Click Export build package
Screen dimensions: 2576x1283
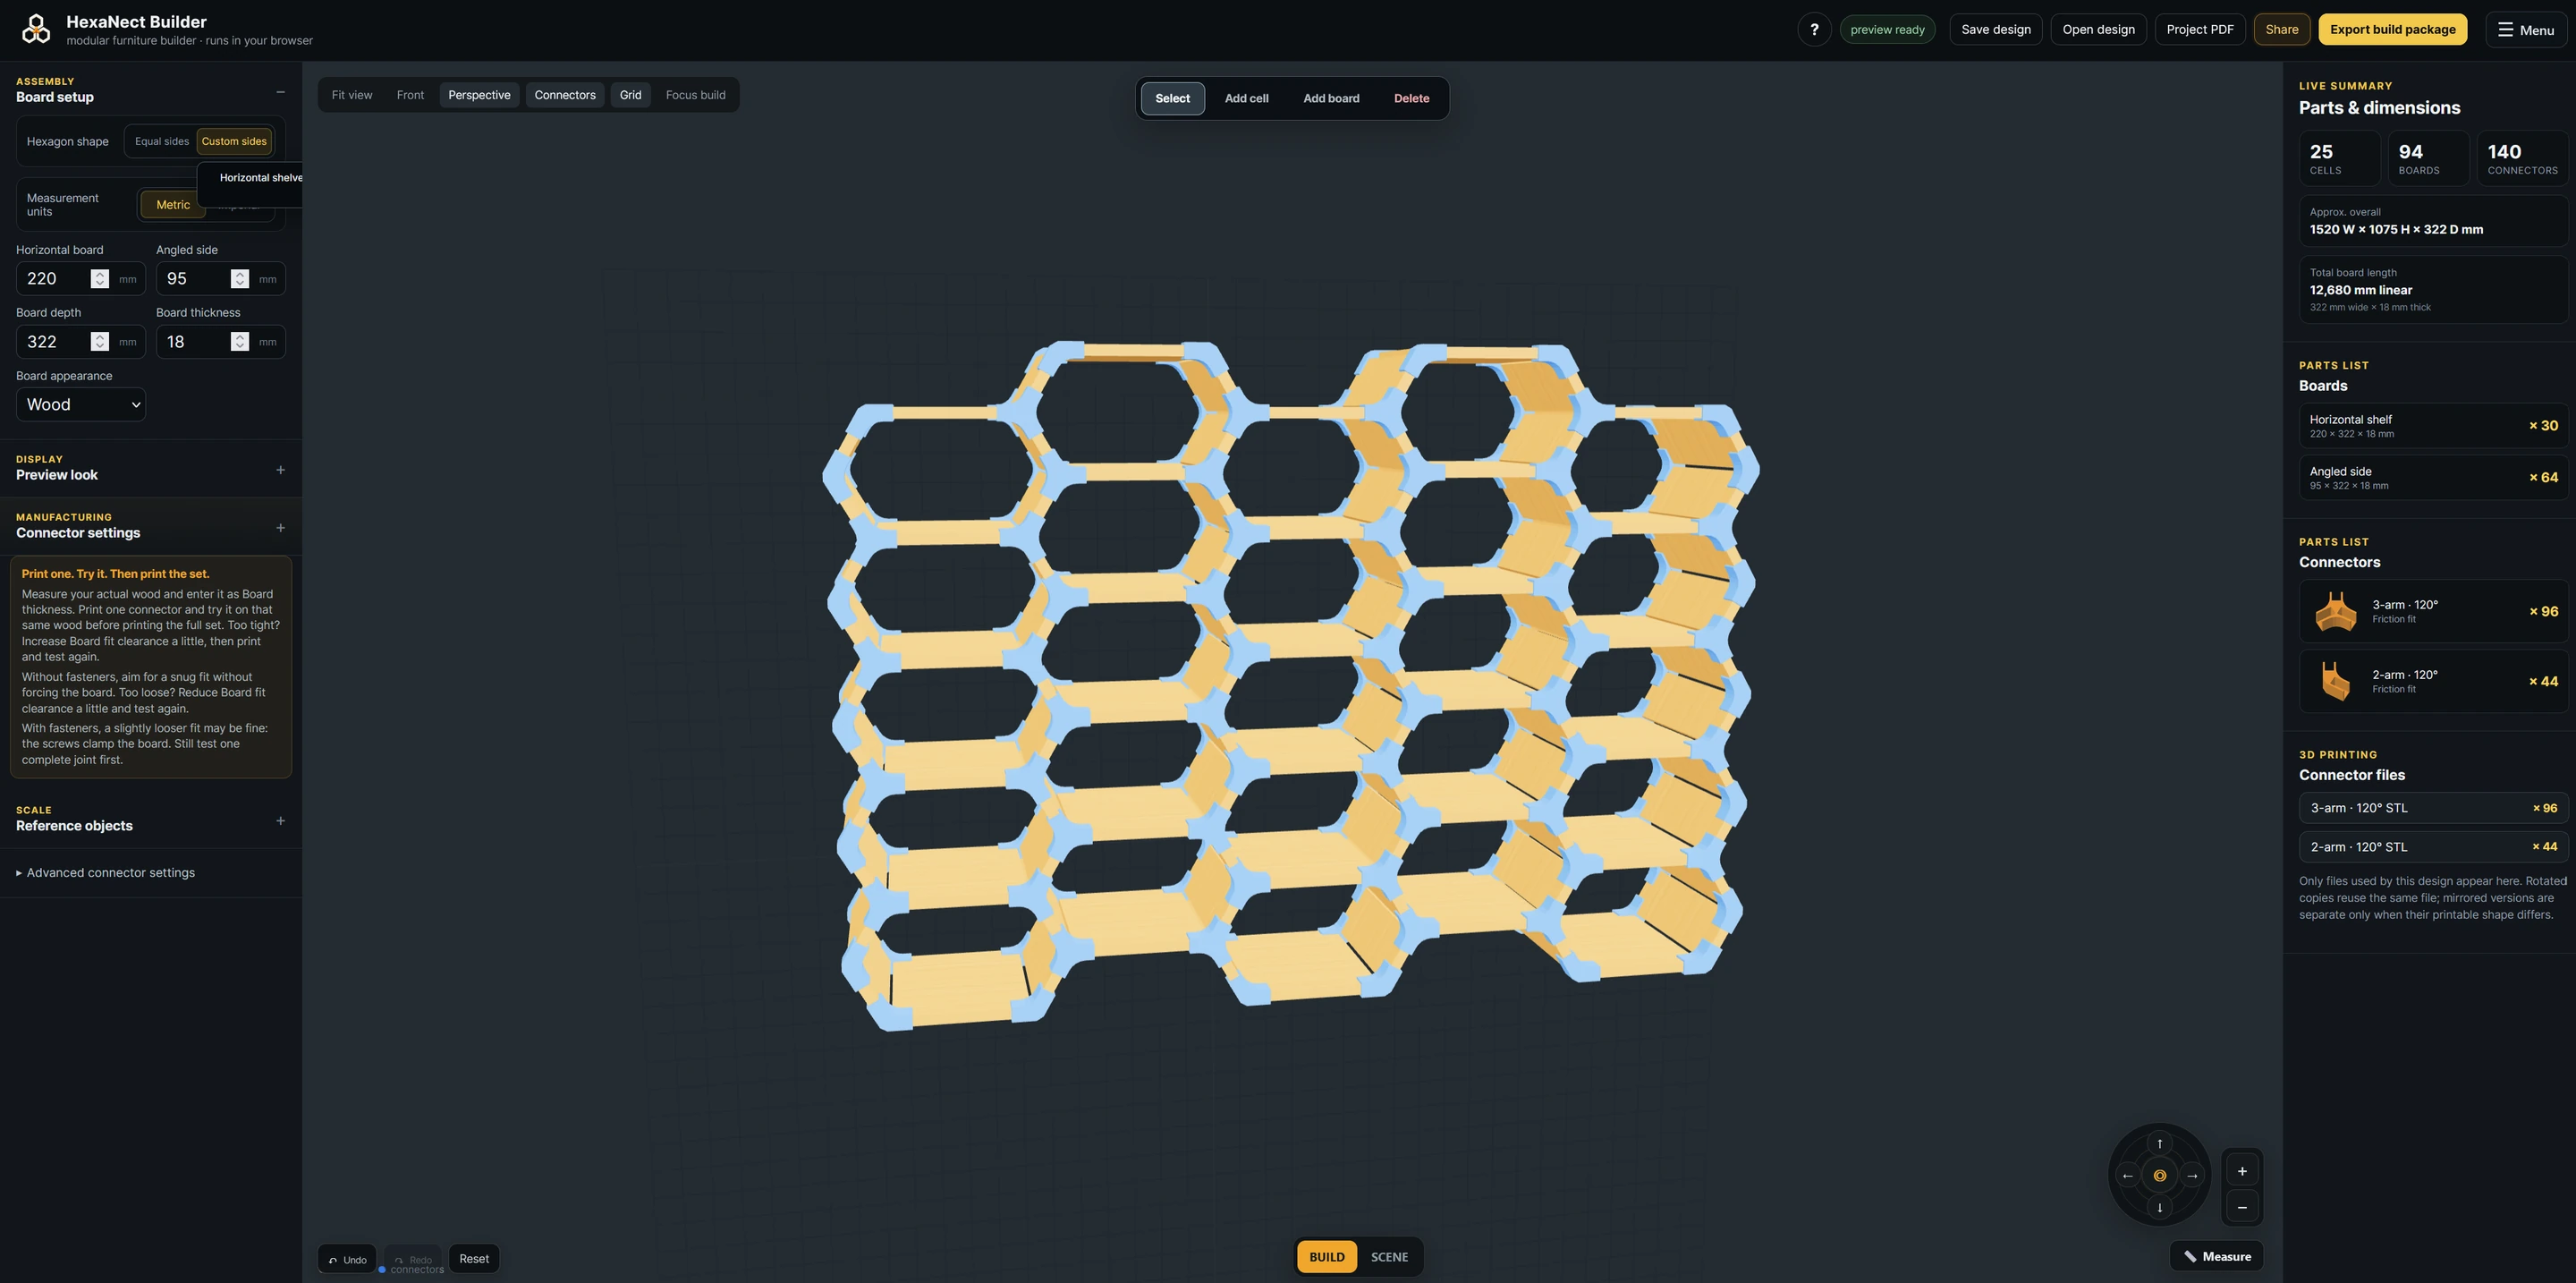pyautogui.click(x=2392, y=29)
